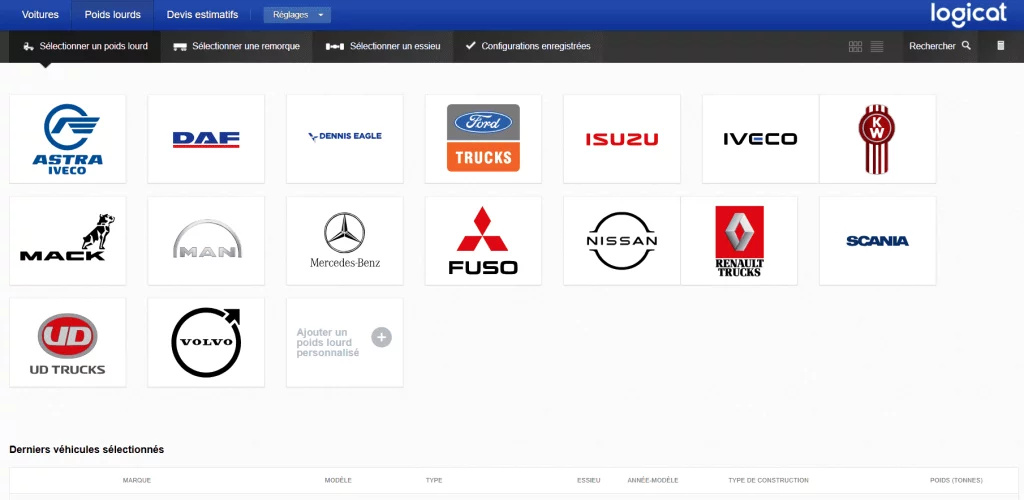Click the MODÈLE column header
This screenshot has height=500, width=1024.
(338, 480)
